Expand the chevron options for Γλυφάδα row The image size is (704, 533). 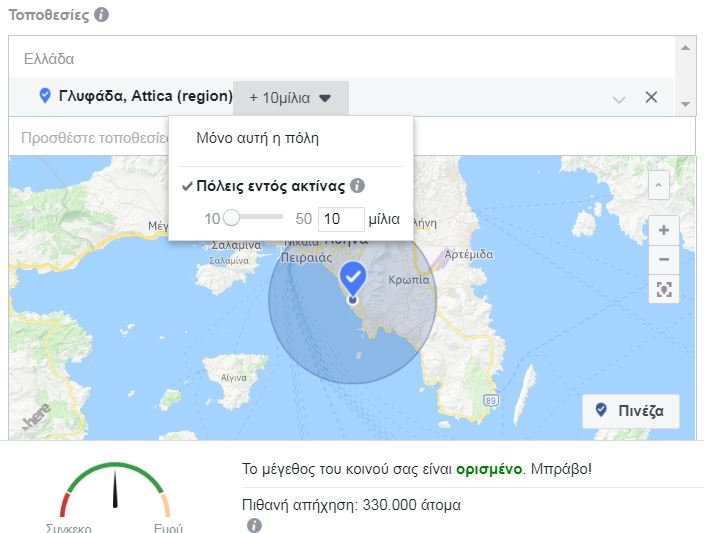619,98
